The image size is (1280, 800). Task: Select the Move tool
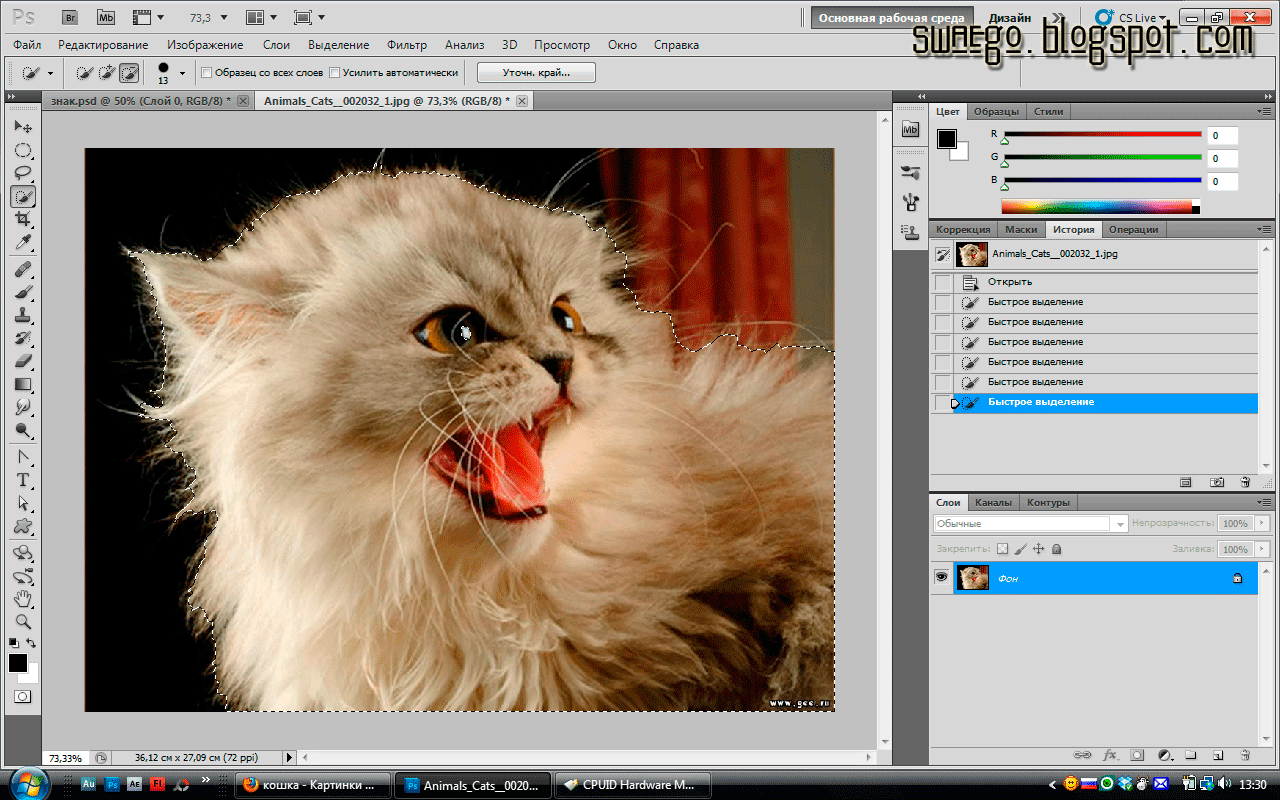[23, 127]
